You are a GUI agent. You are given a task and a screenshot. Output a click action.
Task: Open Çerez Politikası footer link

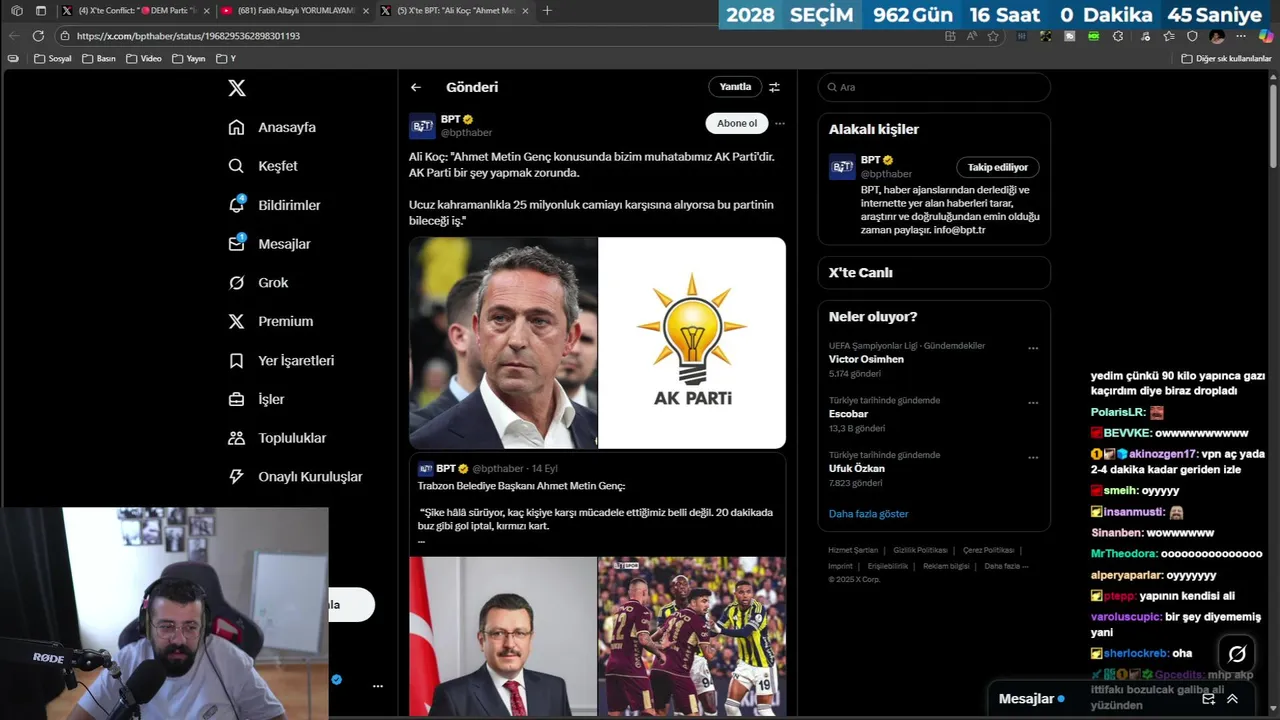tap(988, 550)
